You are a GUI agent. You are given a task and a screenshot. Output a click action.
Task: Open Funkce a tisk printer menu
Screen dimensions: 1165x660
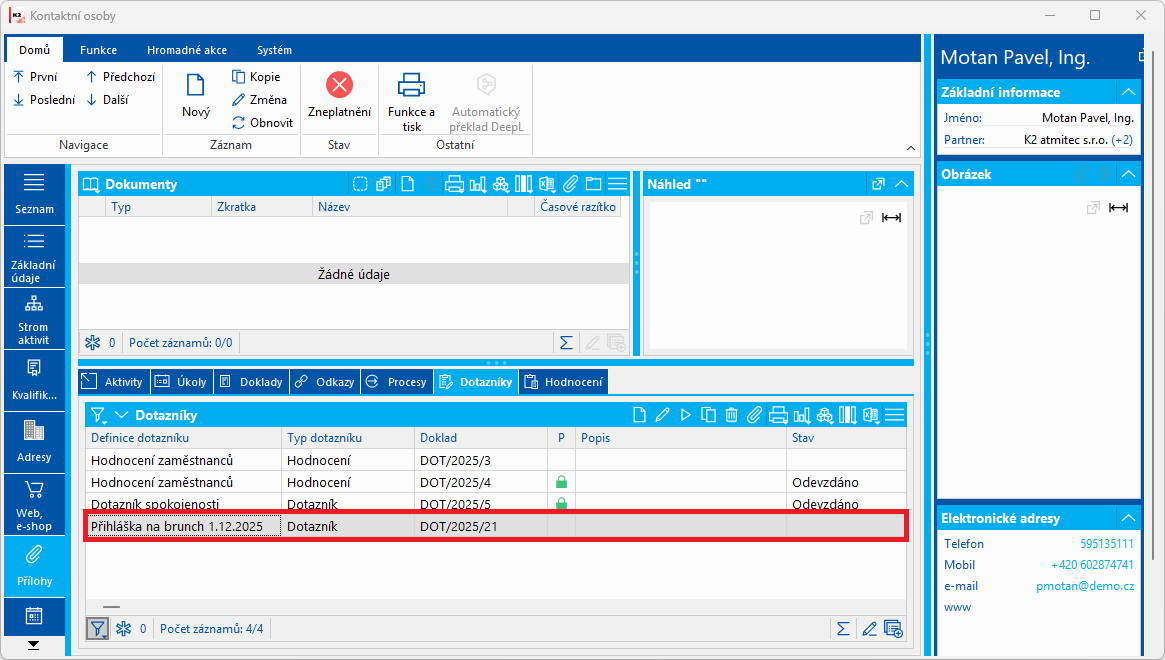pos(412,102)
